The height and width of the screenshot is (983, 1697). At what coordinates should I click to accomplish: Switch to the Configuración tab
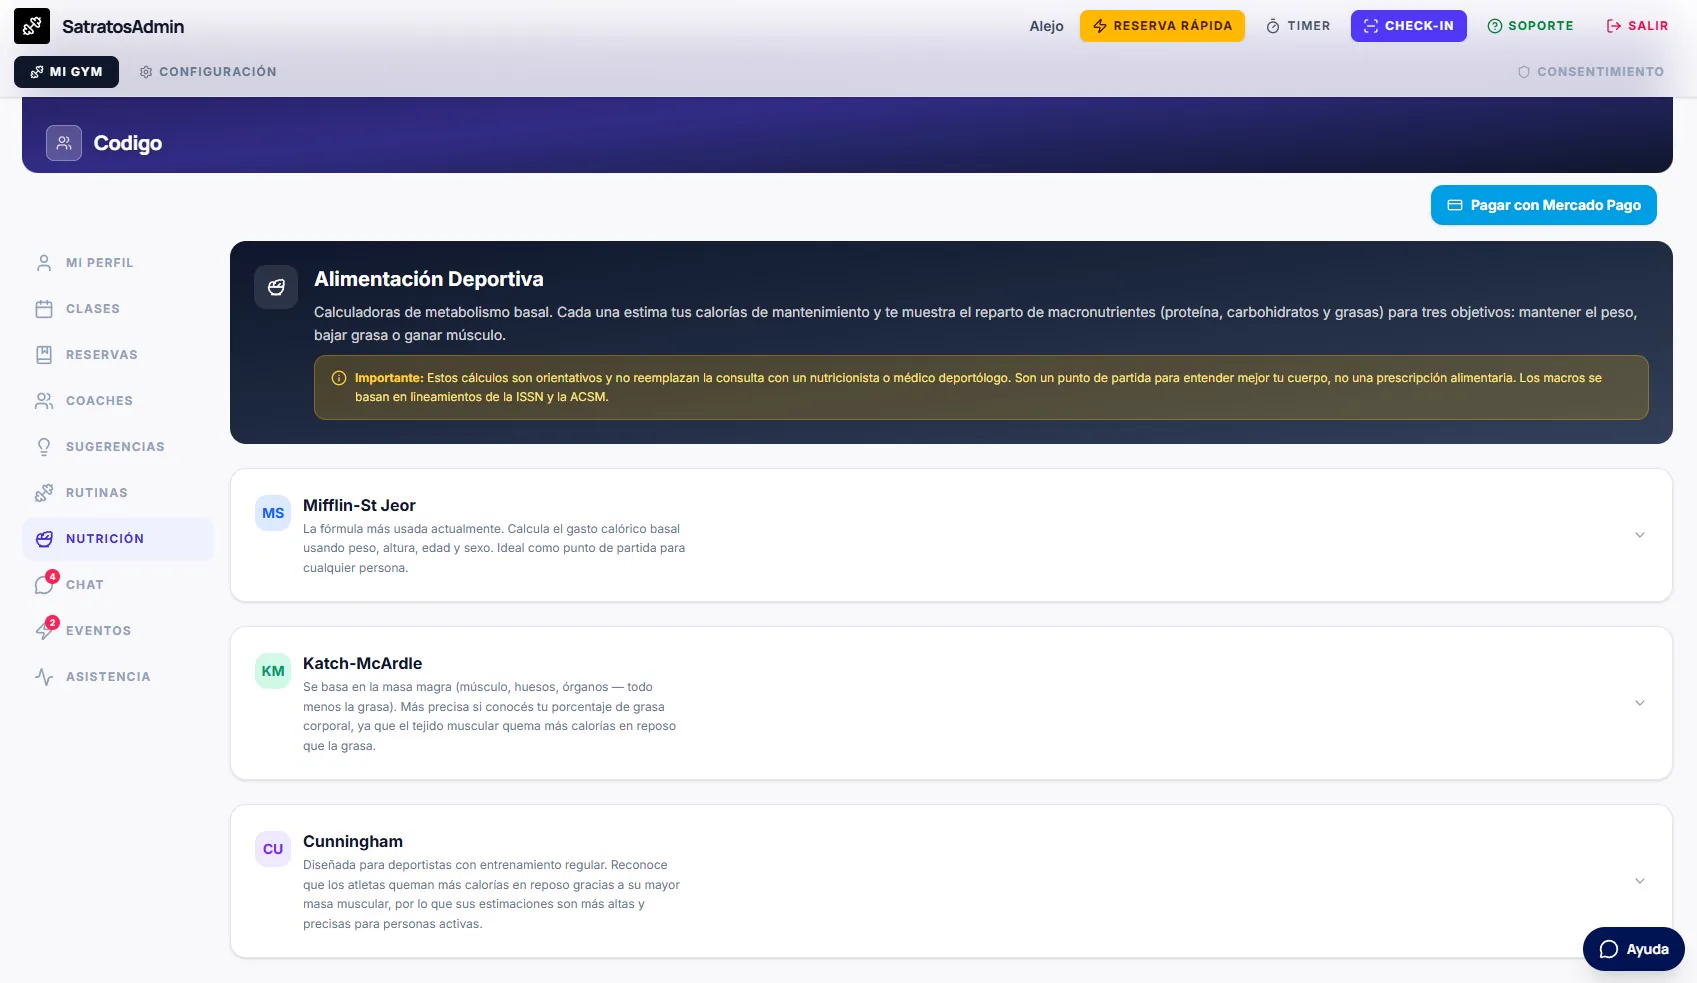click(208, 72)
